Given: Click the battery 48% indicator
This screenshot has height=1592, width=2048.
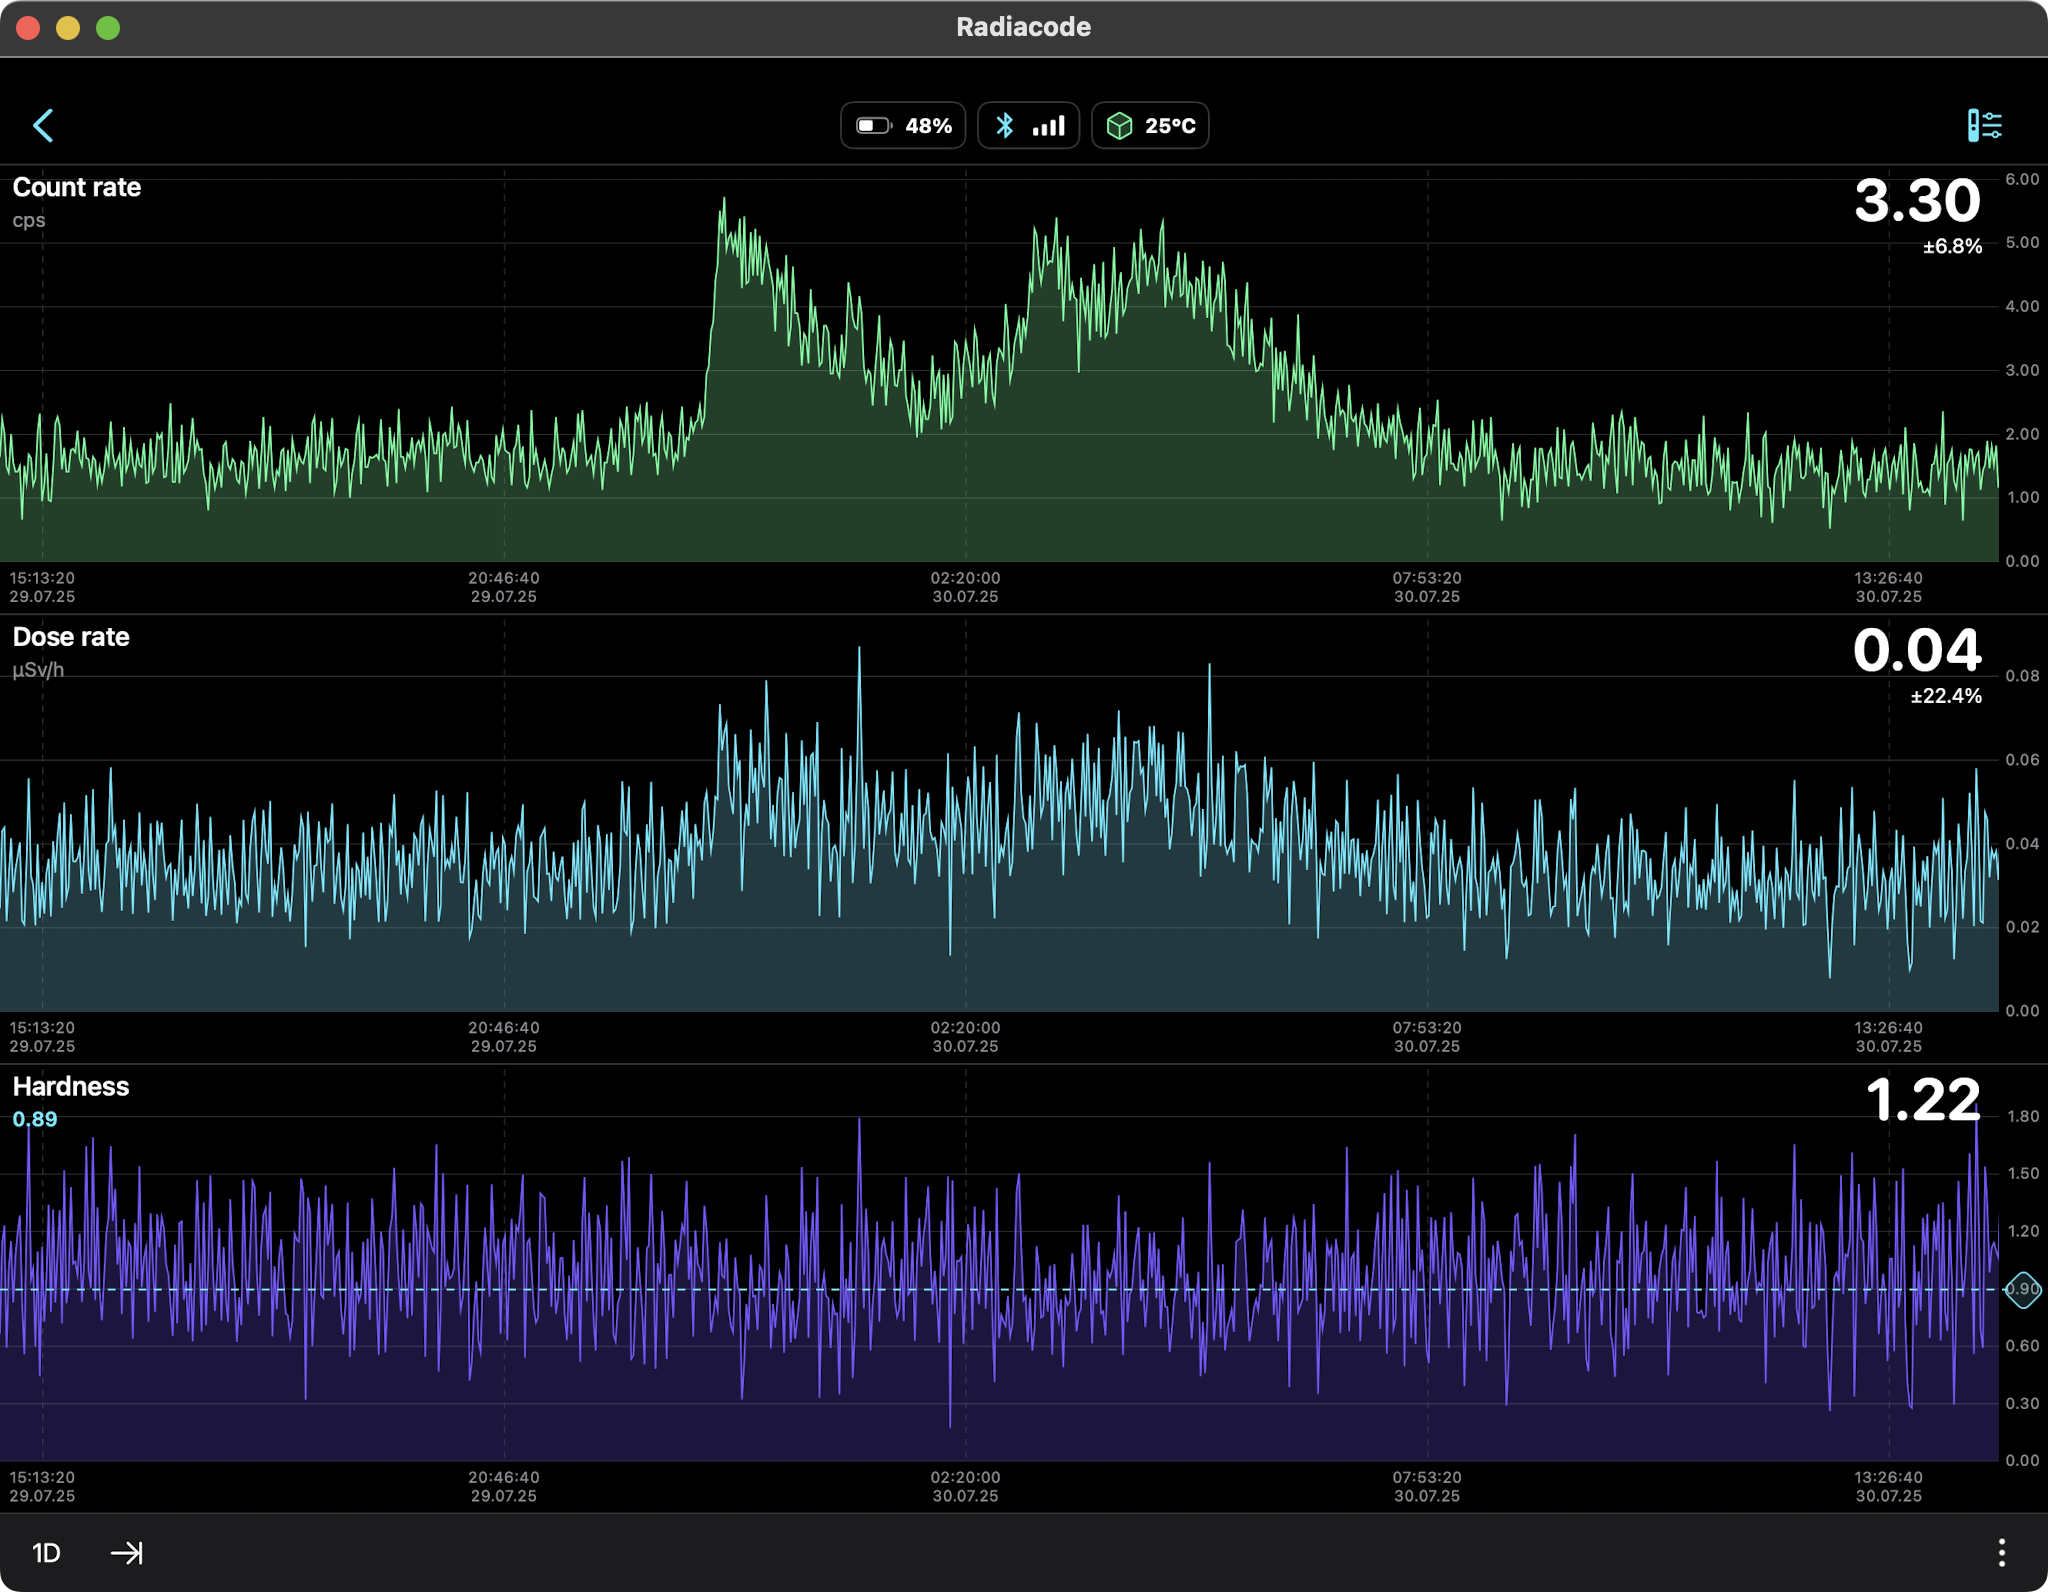Looking at the screenshot, I should [903, 126].
